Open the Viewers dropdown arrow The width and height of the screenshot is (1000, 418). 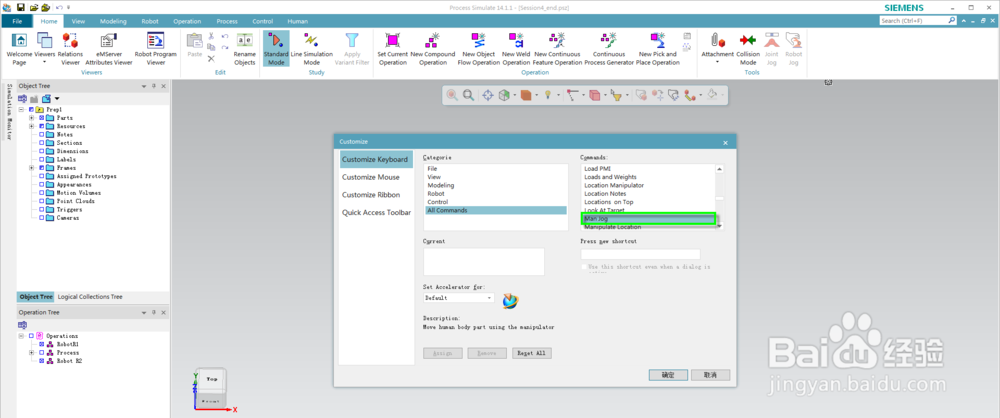click(x=44, y=63)
